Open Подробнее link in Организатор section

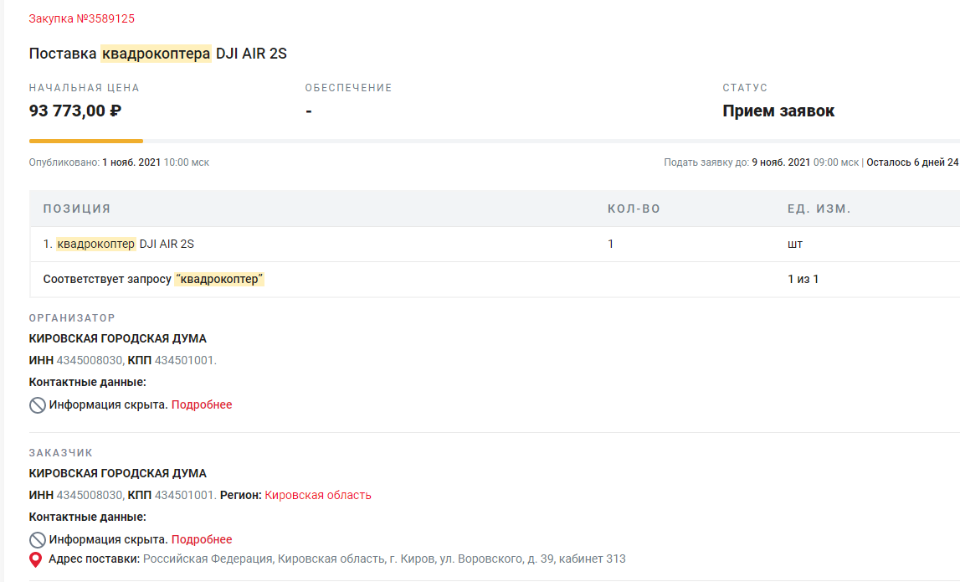coord(201,405)
